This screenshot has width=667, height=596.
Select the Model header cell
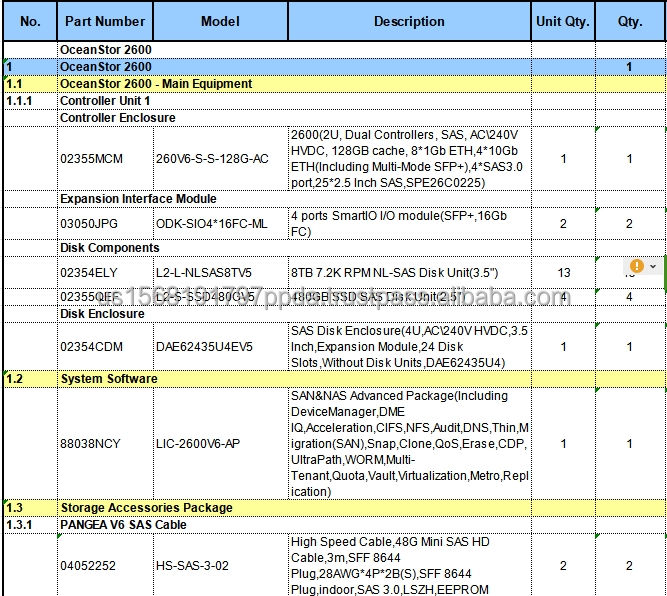(x=220, y=21)
